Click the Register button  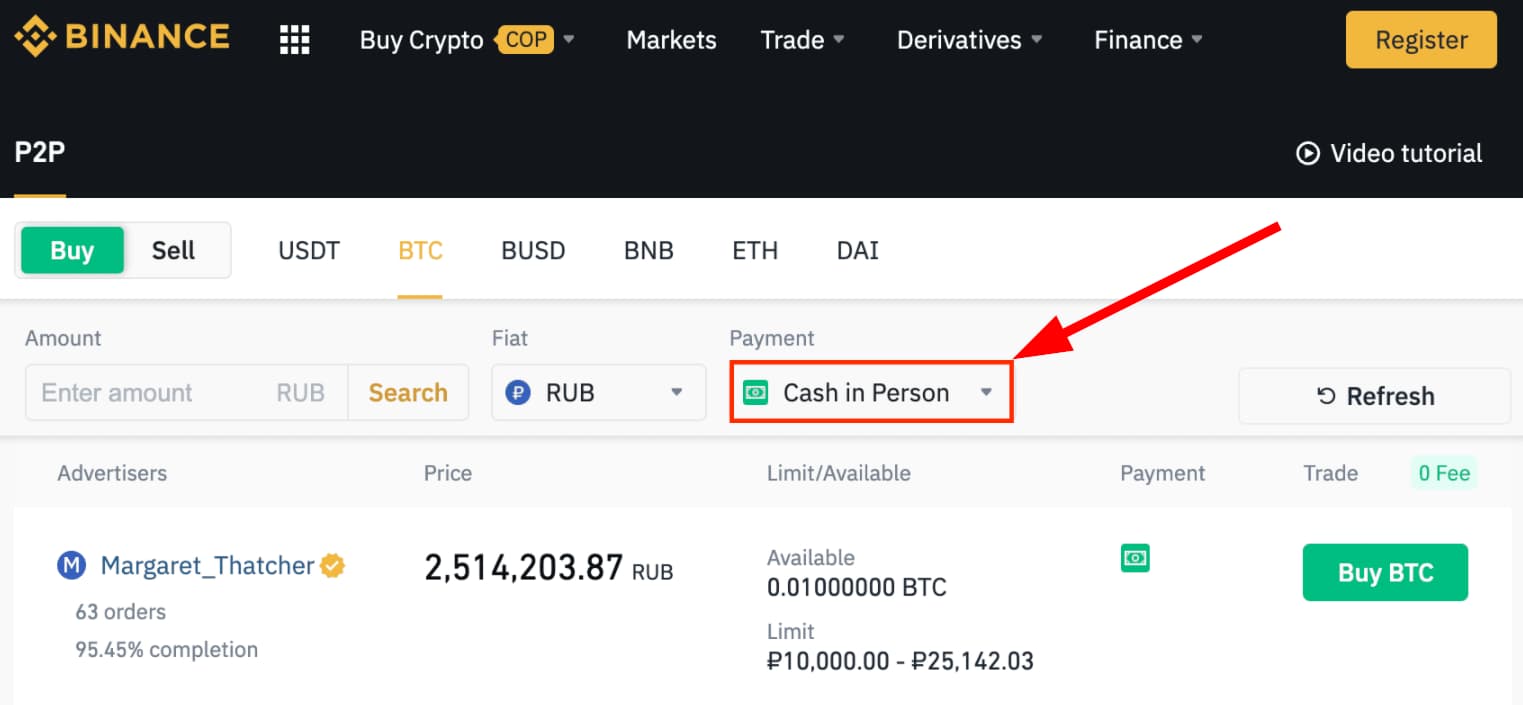1420,40
